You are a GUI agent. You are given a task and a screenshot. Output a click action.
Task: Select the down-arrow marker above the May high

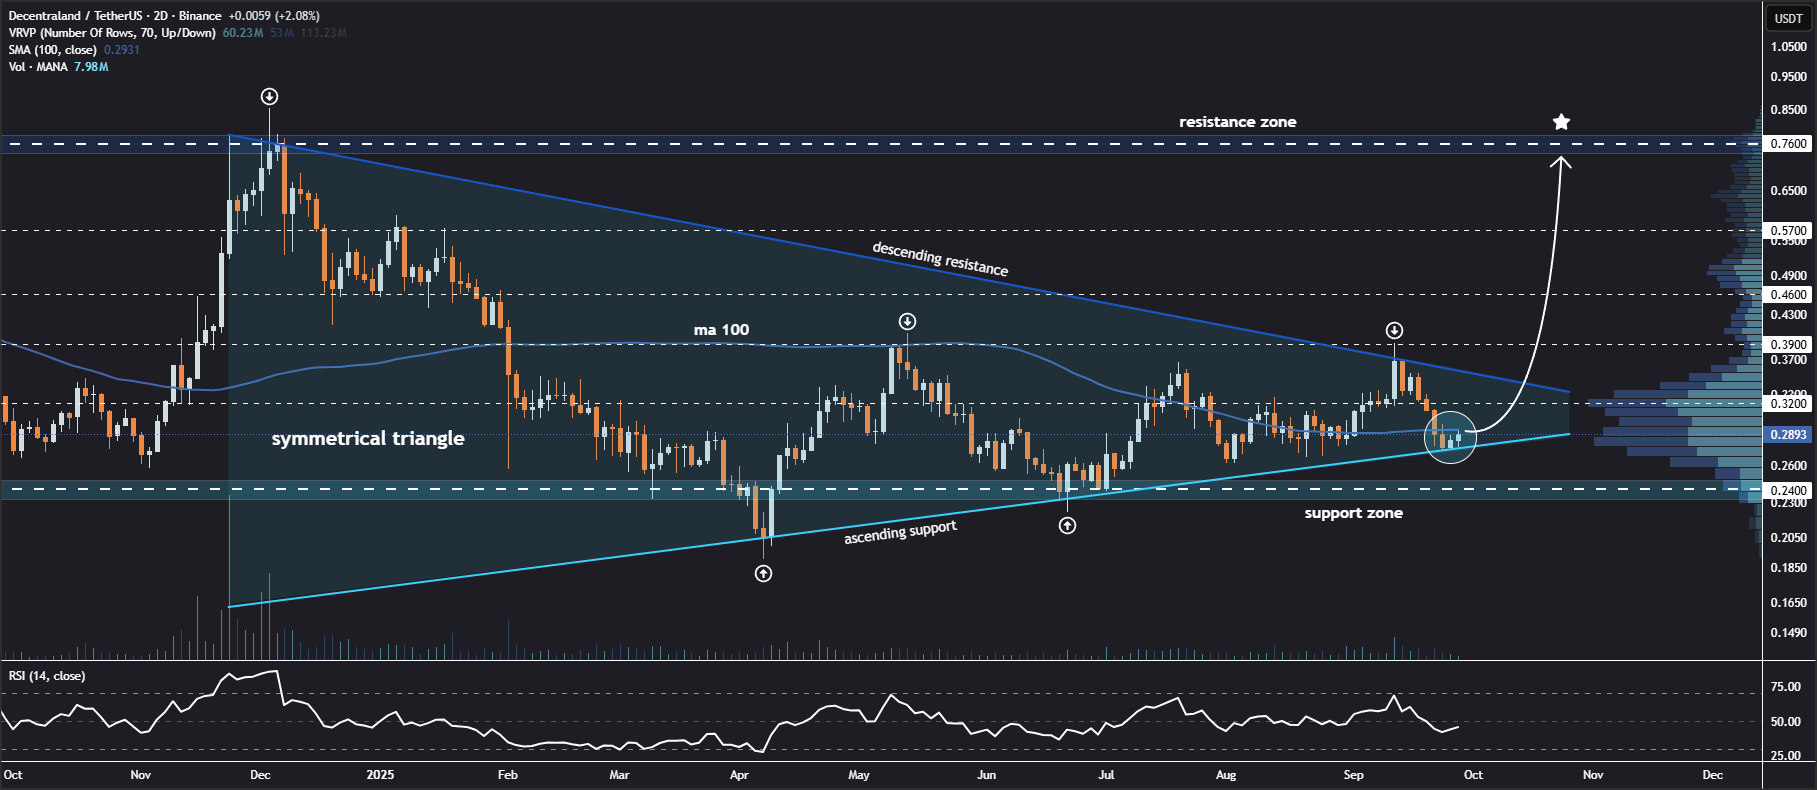point(907,322)
